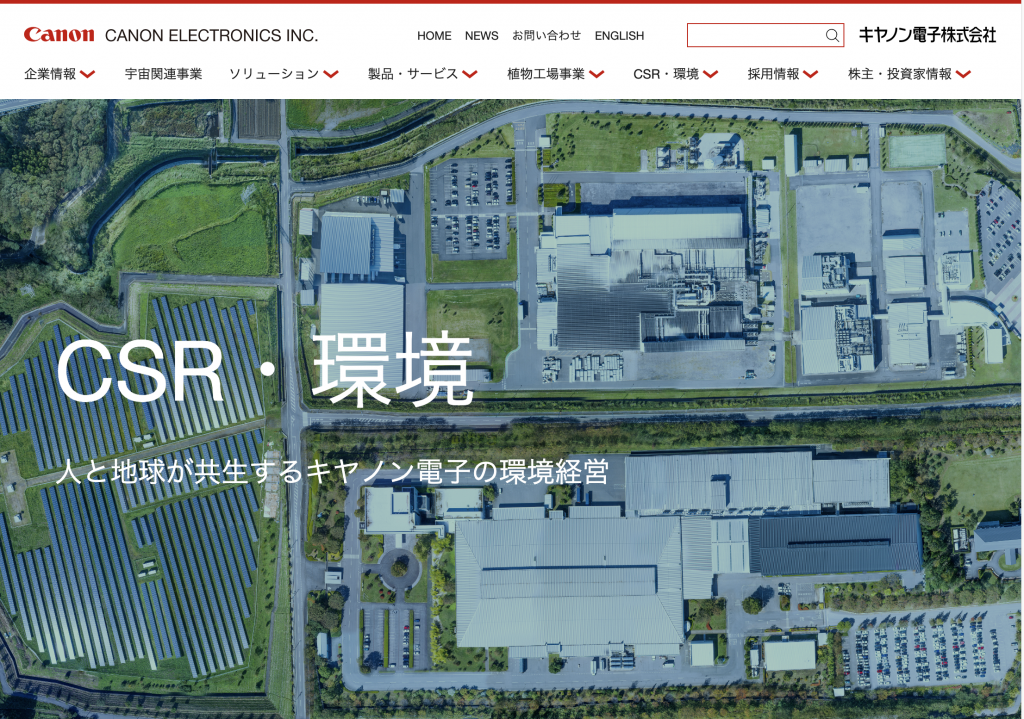The height and width of the screenshot is (719, 1024).
Task: Expand the chevron beside 株主・投資家情報
Action: pos(963,74)
